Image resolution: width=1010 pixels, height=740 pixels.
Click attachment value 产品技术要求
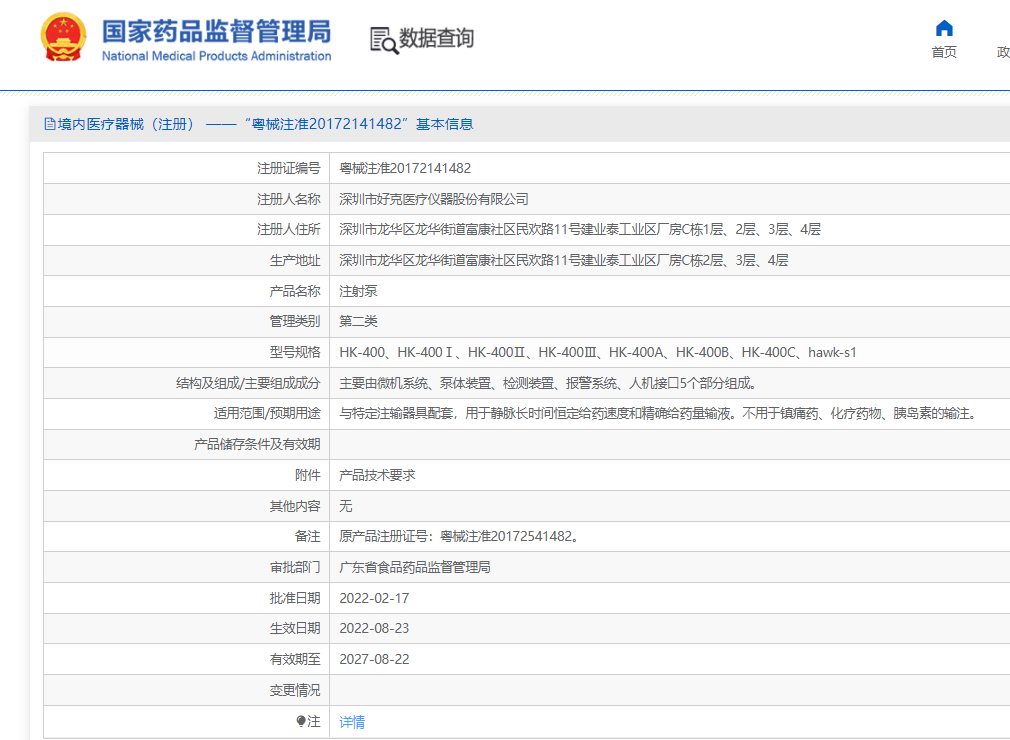[x=377, y=475]
